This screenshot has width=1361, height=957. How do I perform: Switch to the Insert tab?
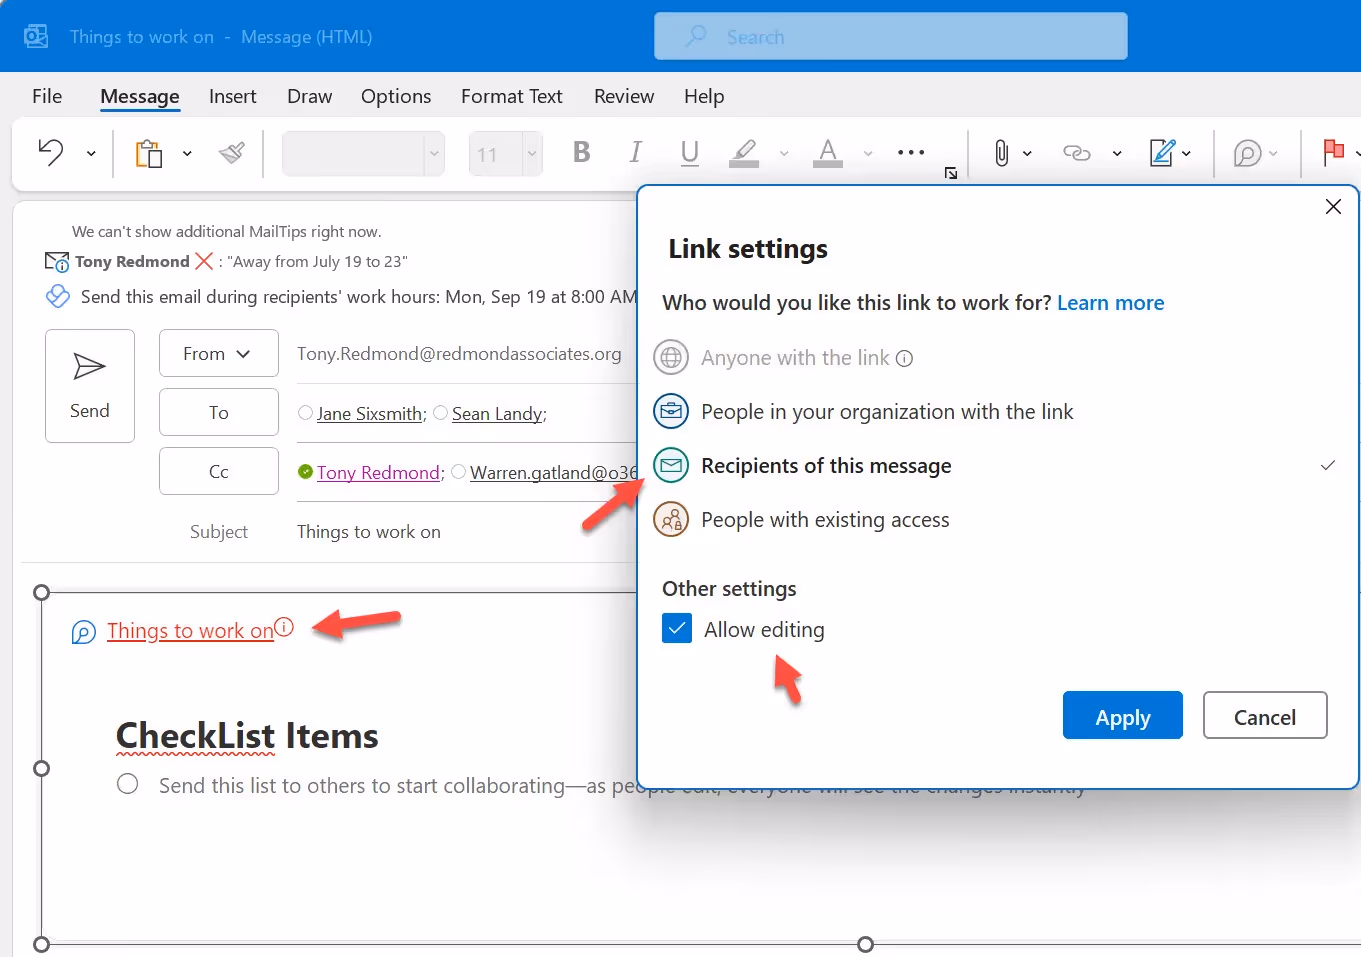tap(232, 96)
